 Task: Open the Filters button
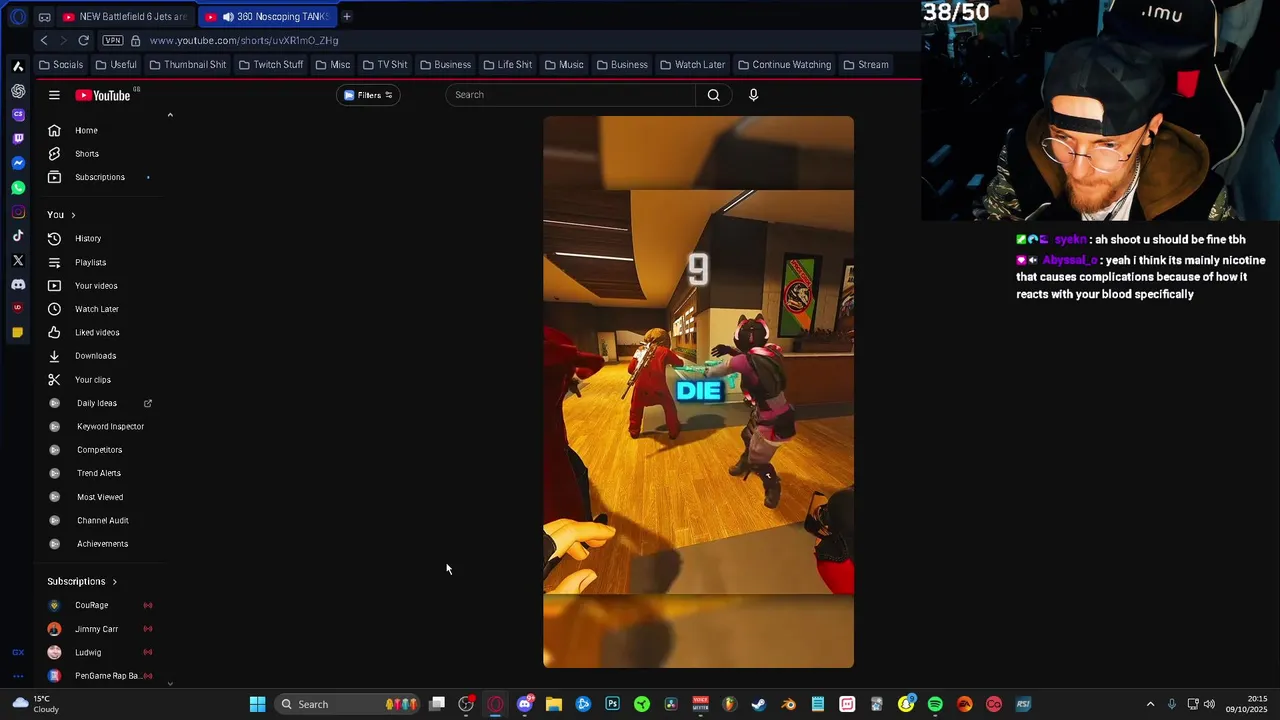click(x=368, y=95)
